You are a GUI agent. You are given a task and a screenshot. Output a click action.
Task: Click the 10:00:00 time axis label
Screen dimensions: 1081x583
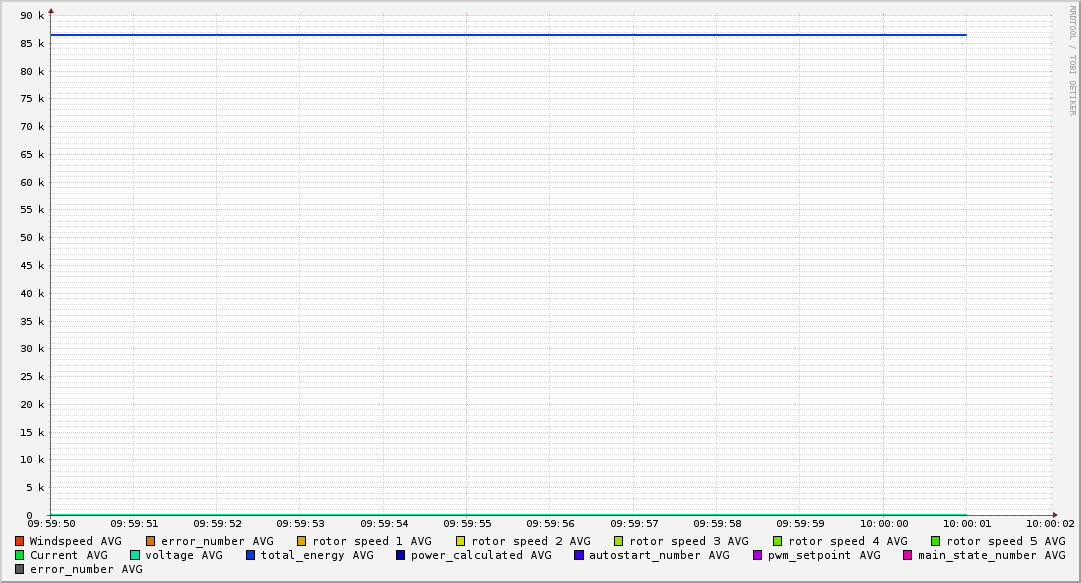[x=884, y=523]
